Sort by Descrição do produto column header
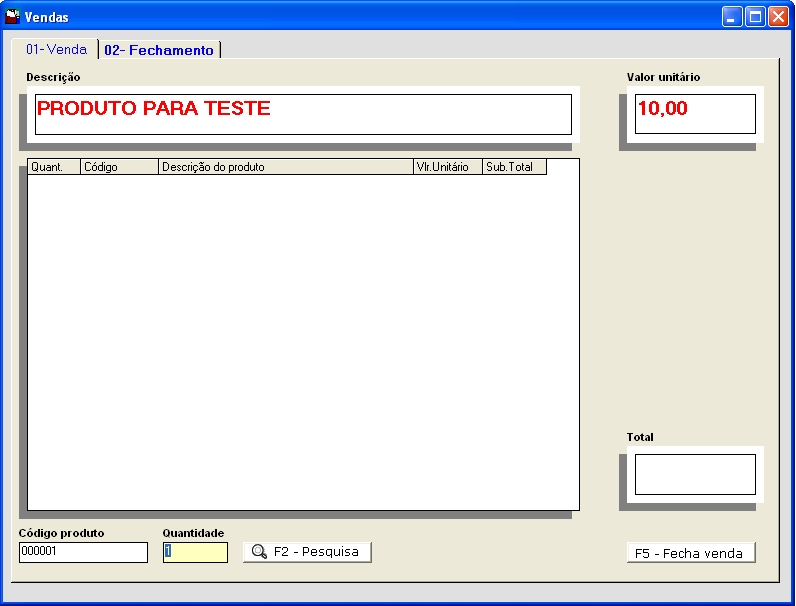The height and width of the screenshot is (606, 796). click(286, 167)
